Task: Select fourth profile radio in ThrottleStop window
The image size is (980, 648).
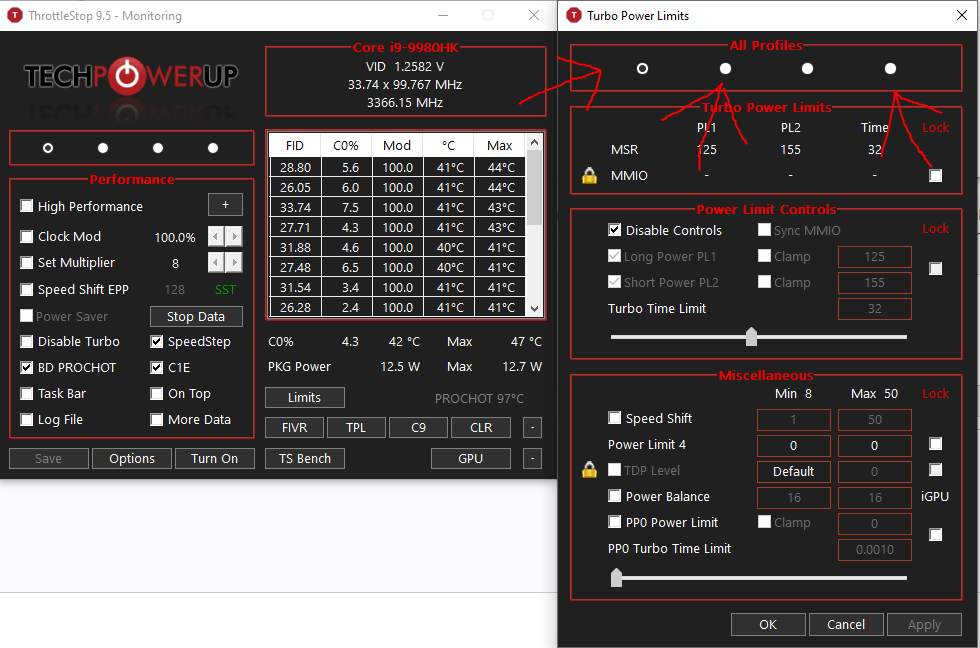Action: [213, 148]
